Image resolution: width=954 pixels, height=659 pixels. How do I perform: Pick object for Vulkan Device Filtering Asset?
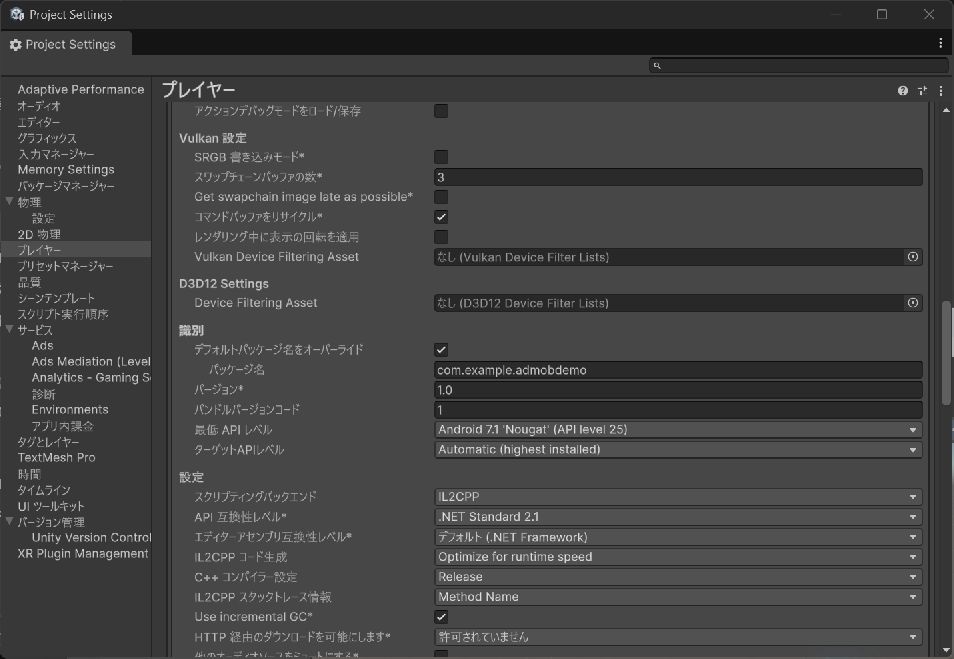coord(913,257)
